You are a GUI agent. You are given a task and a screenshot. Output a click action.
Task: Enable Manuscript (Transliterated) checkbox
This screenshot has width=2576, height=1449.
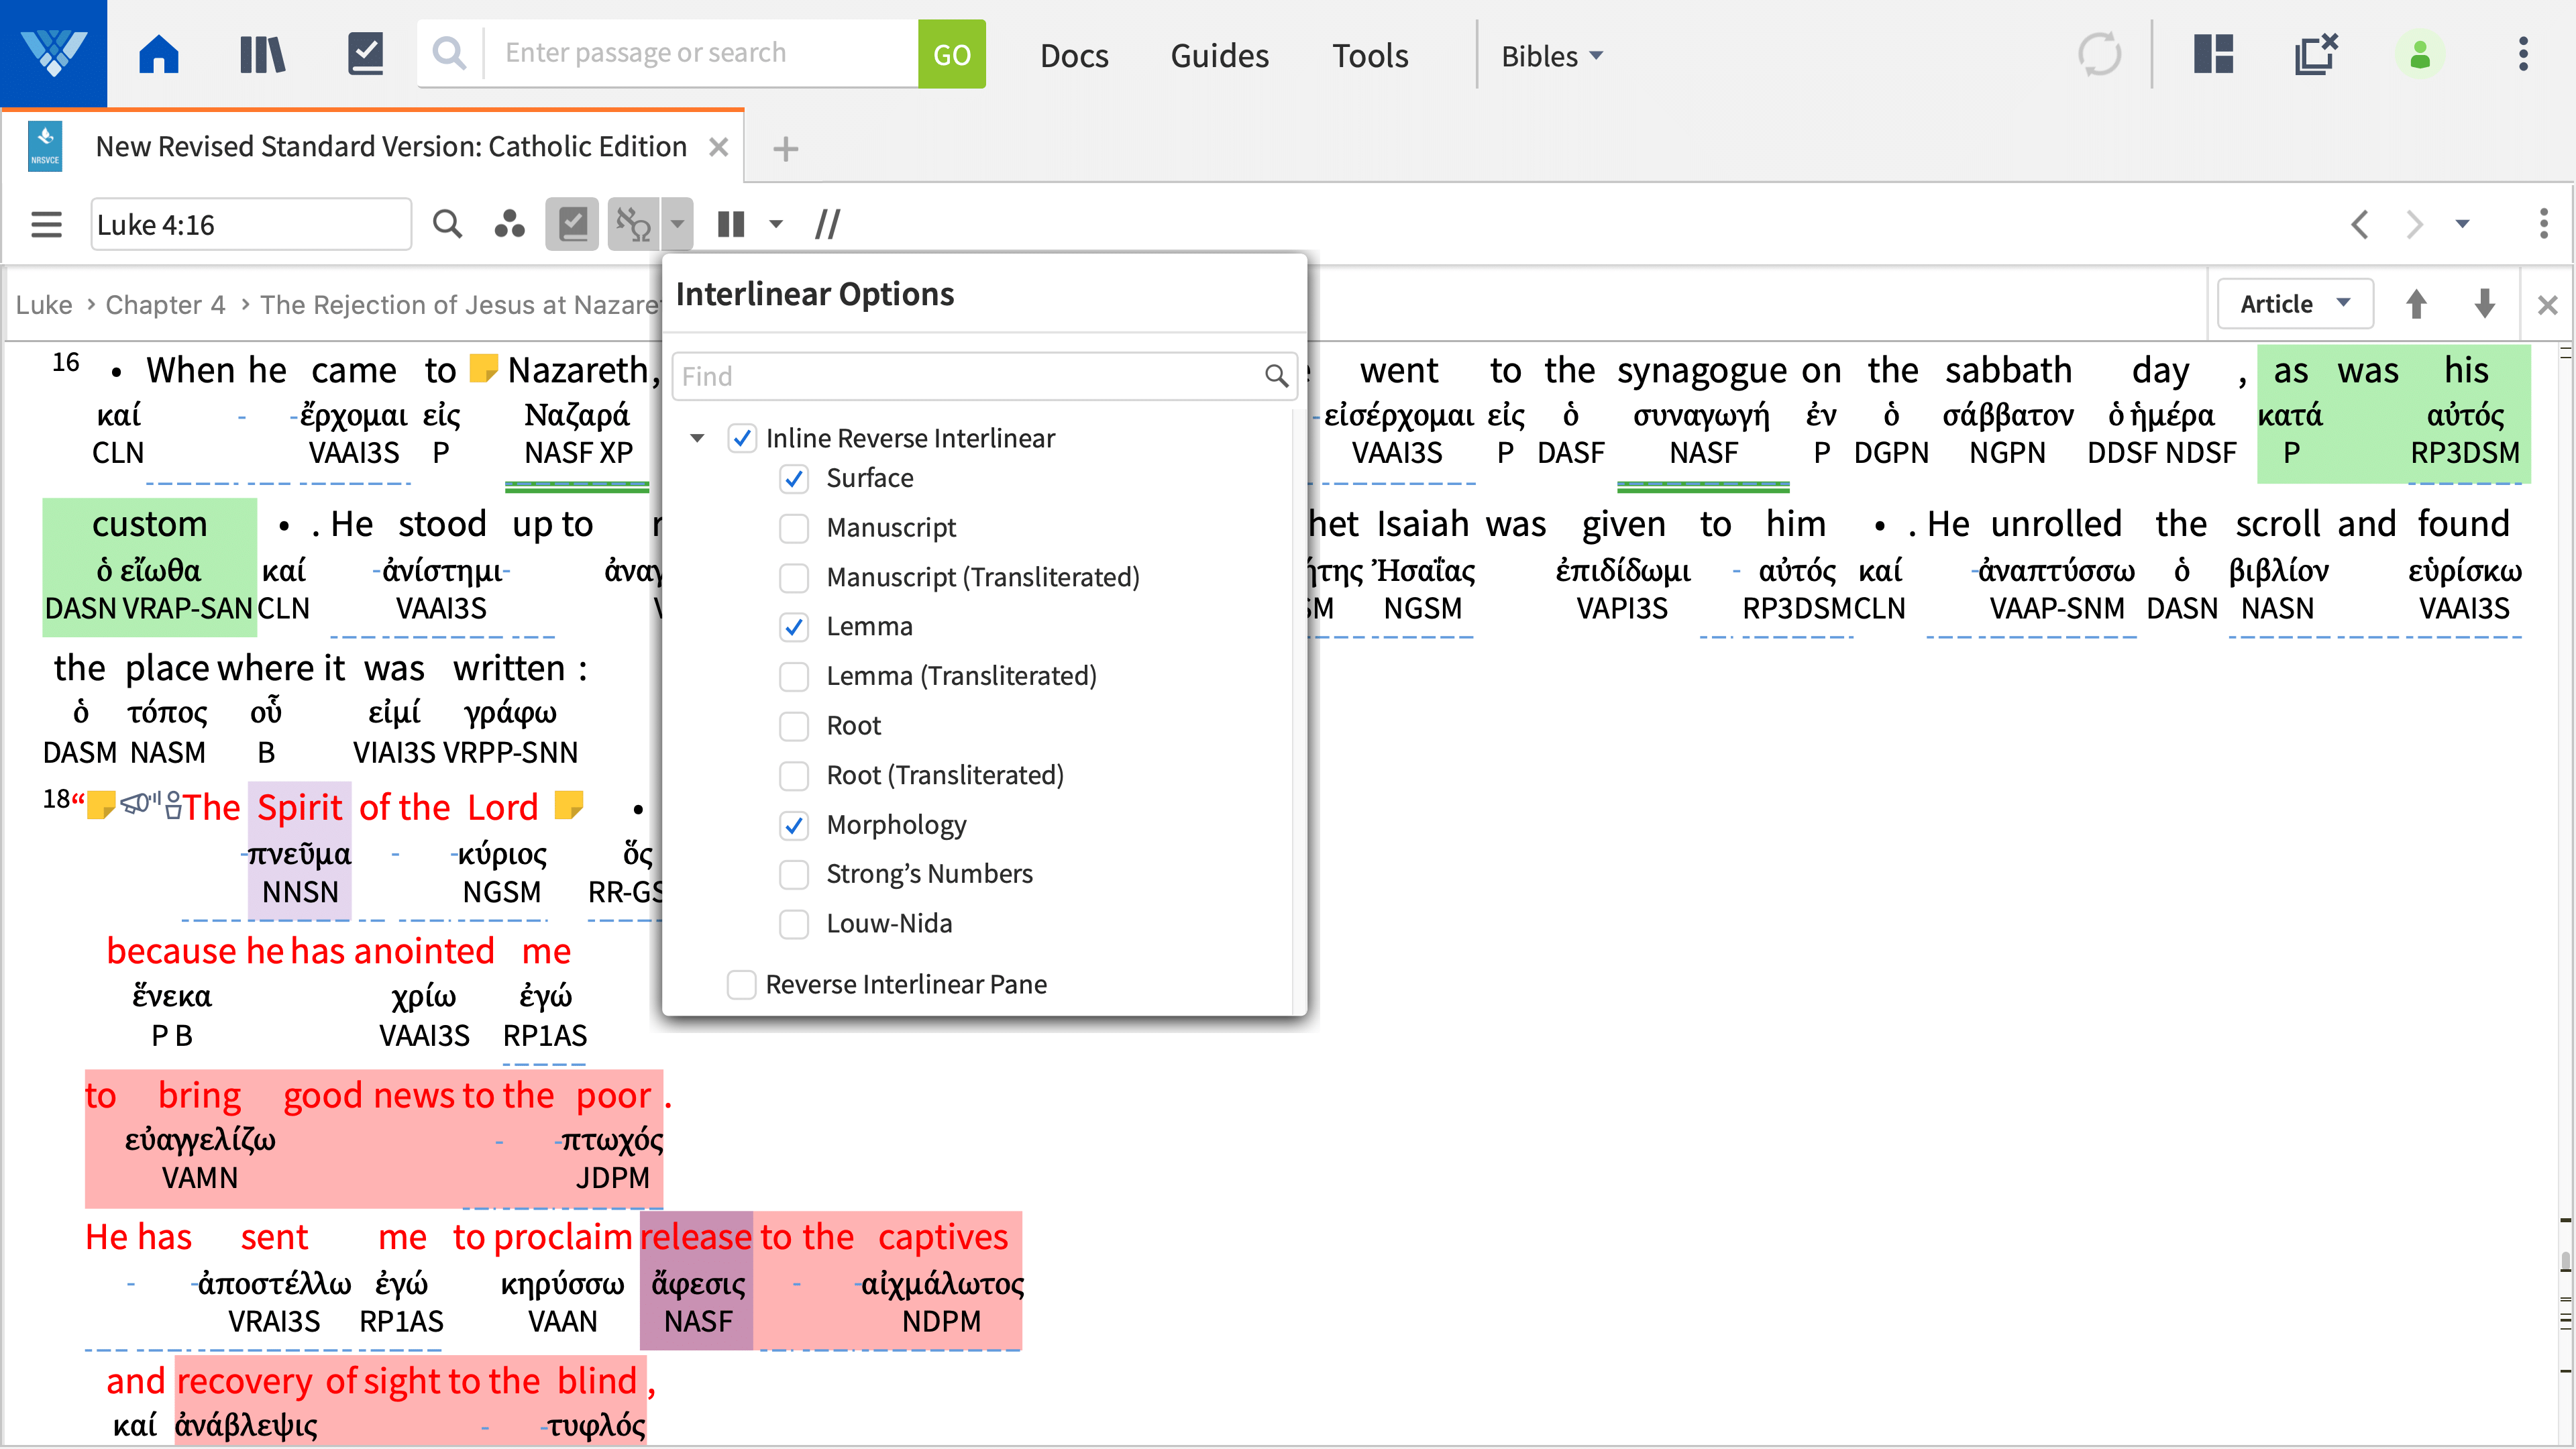tap(794, 577)
